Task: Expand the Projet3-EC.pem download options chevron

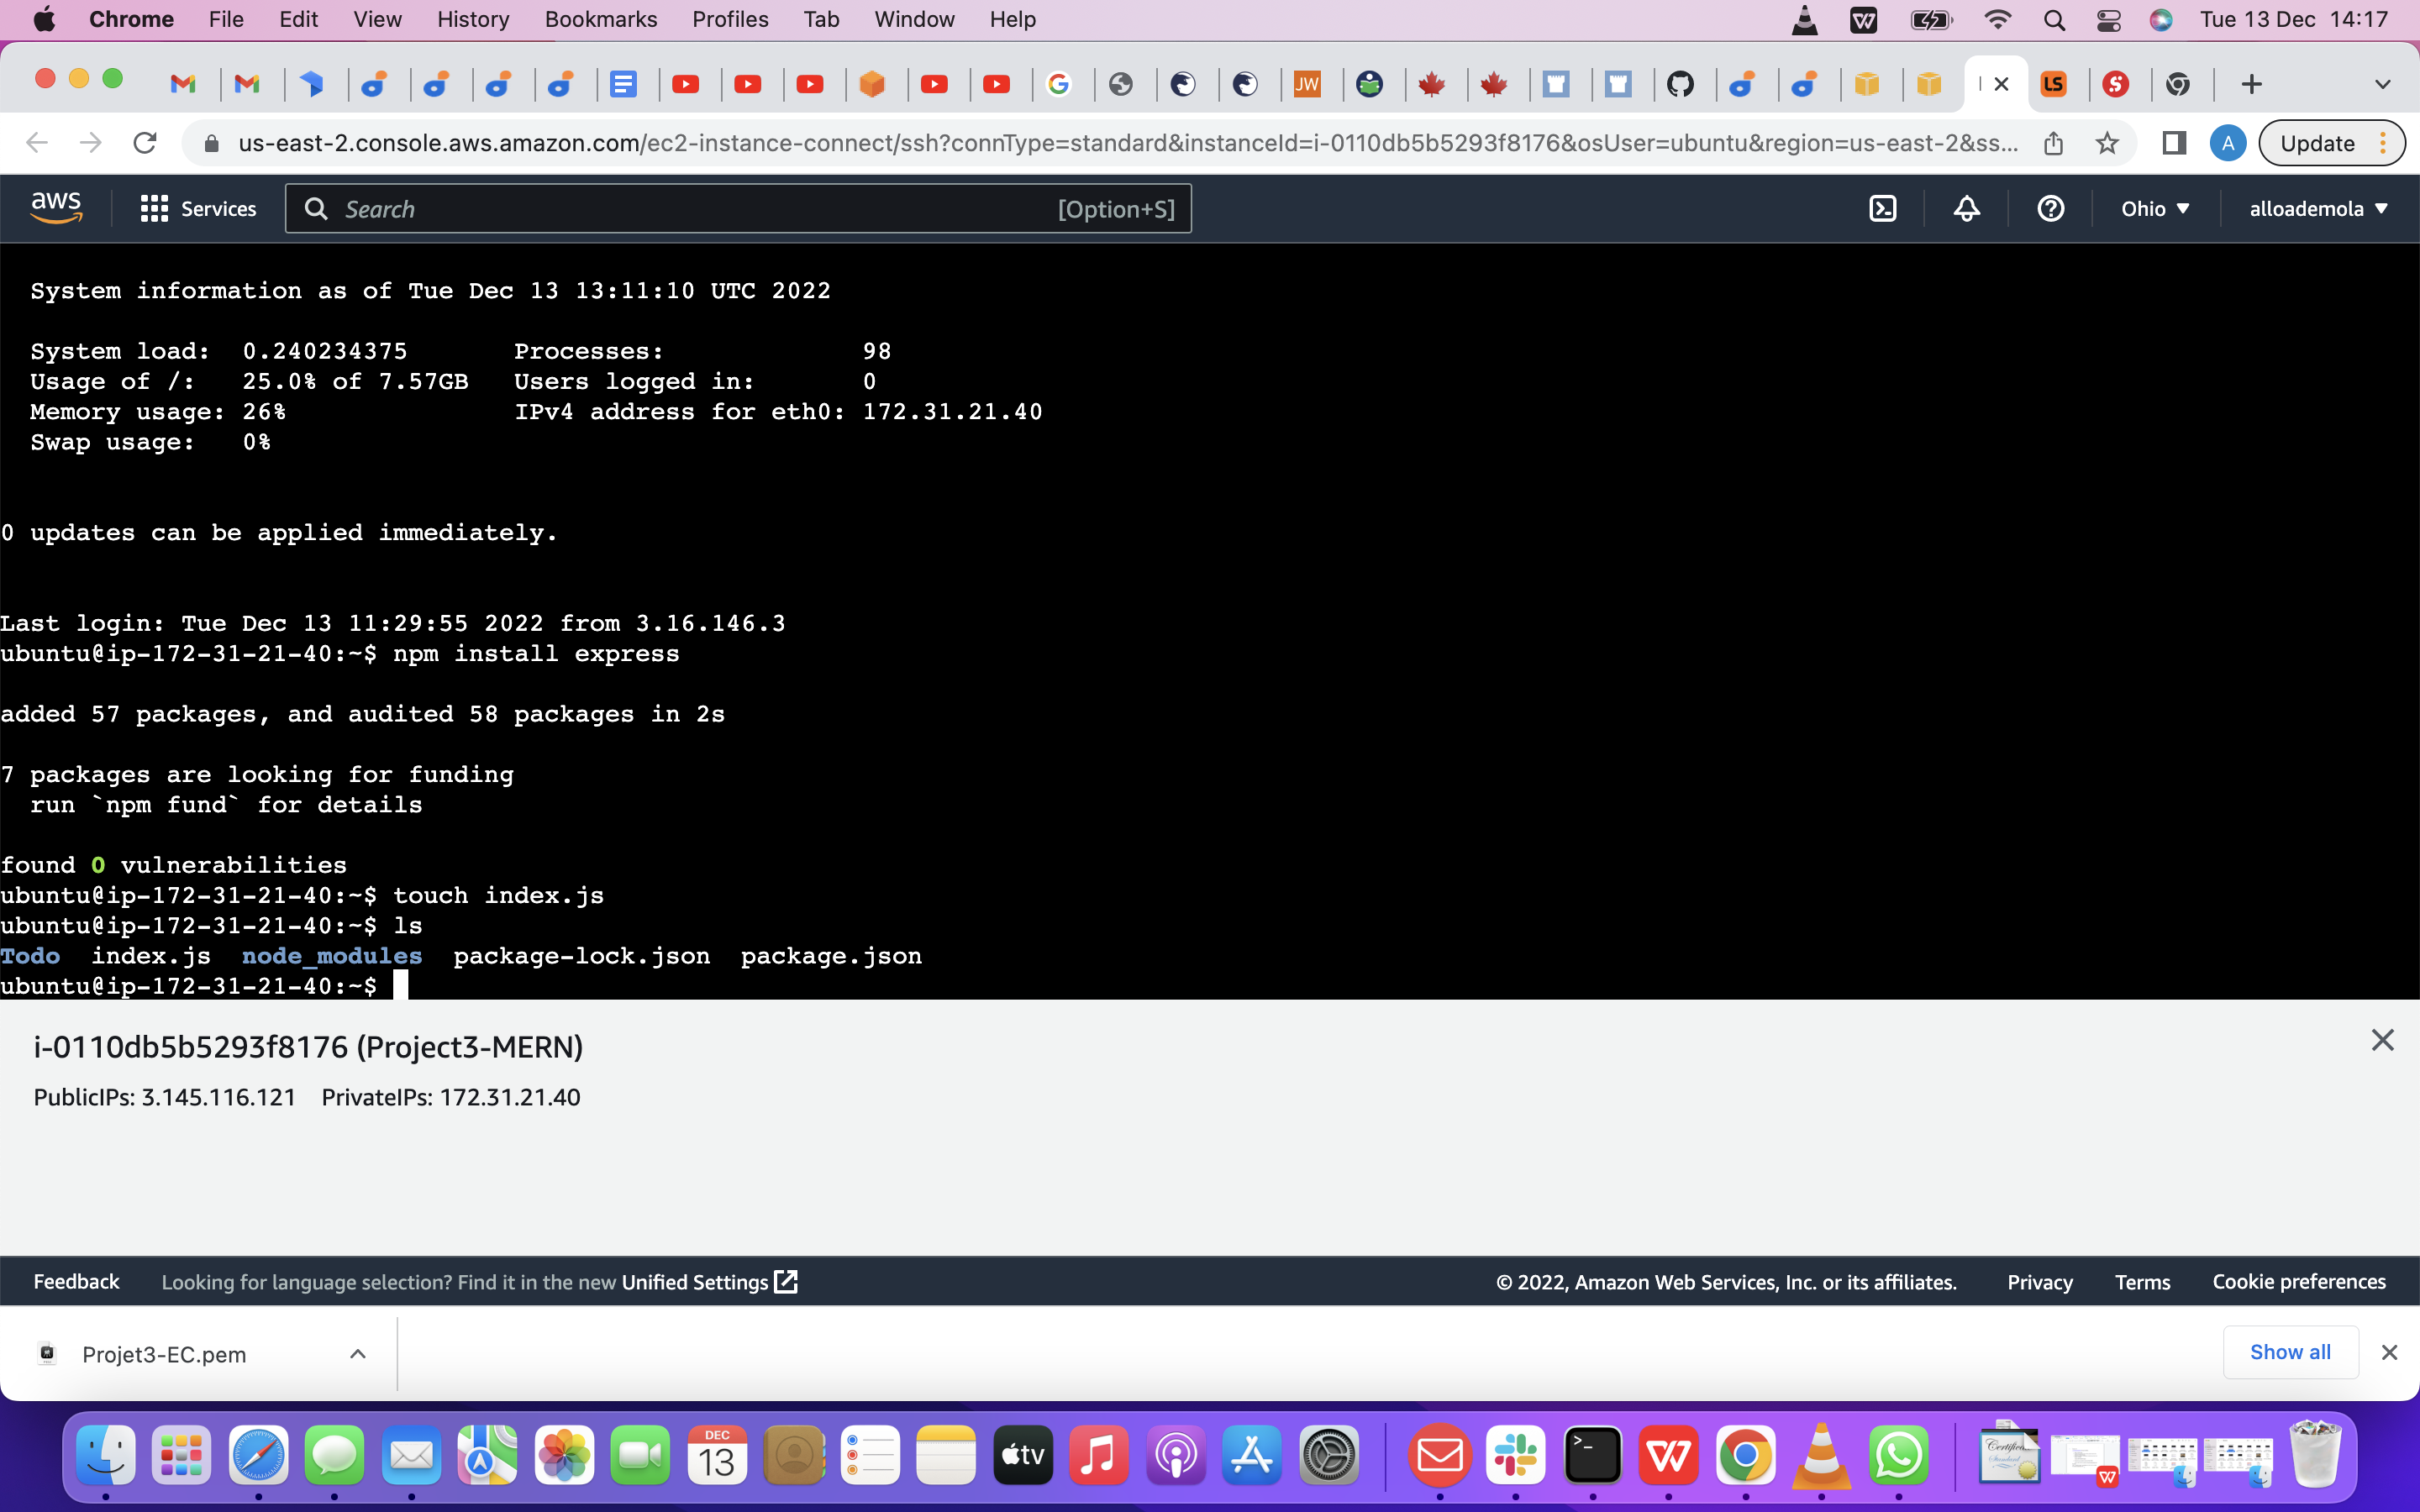Action: coord(357,1353)
